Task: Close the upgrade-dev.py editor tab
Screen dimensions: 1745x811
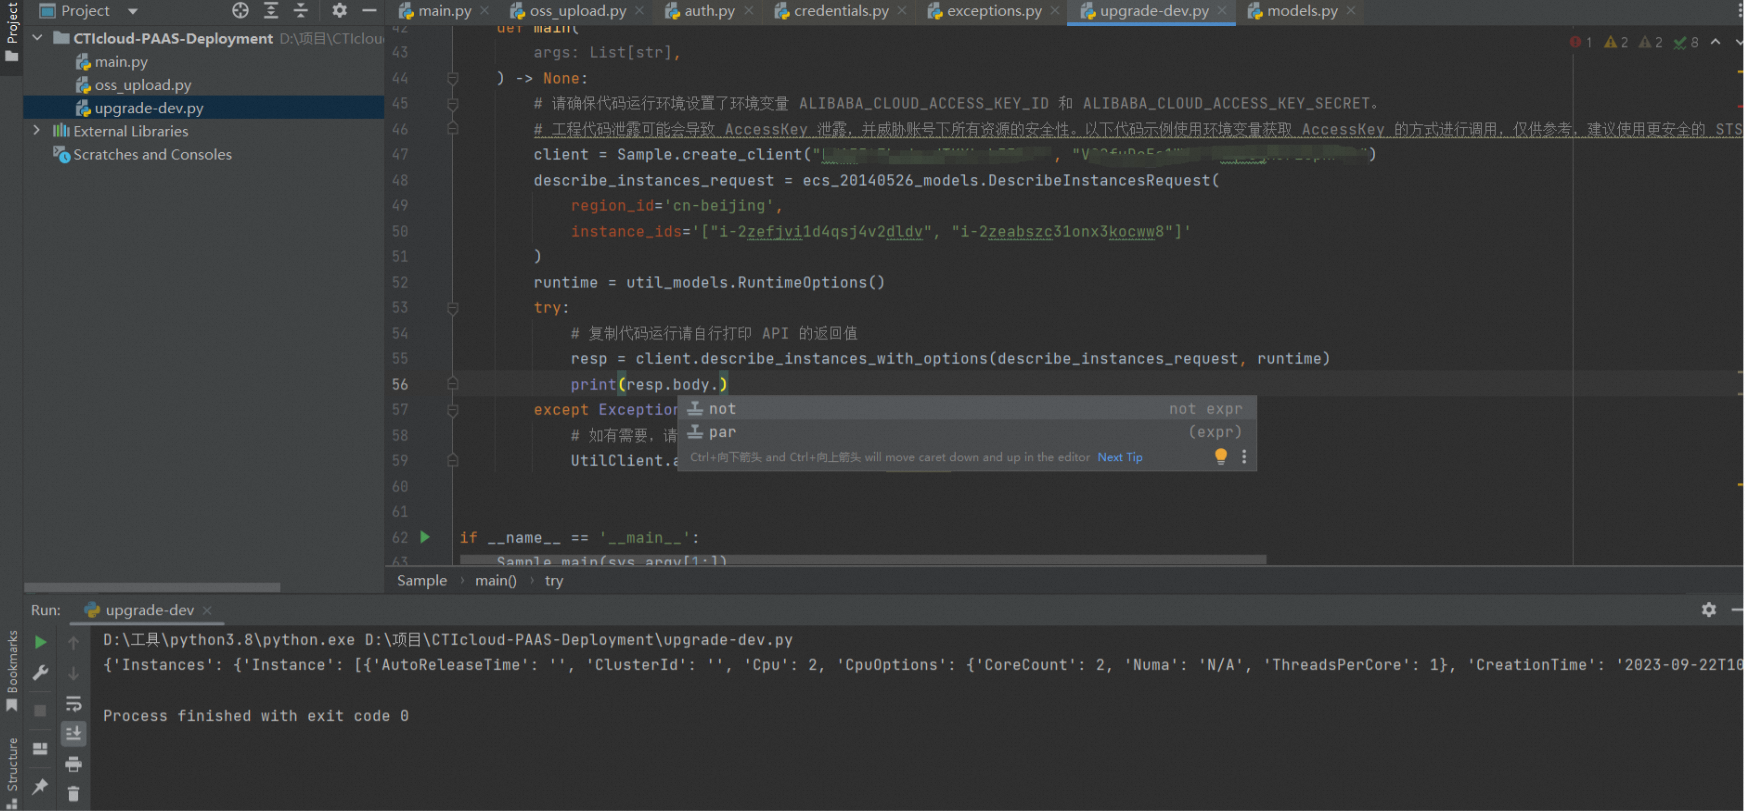Action: point(1222,11)
